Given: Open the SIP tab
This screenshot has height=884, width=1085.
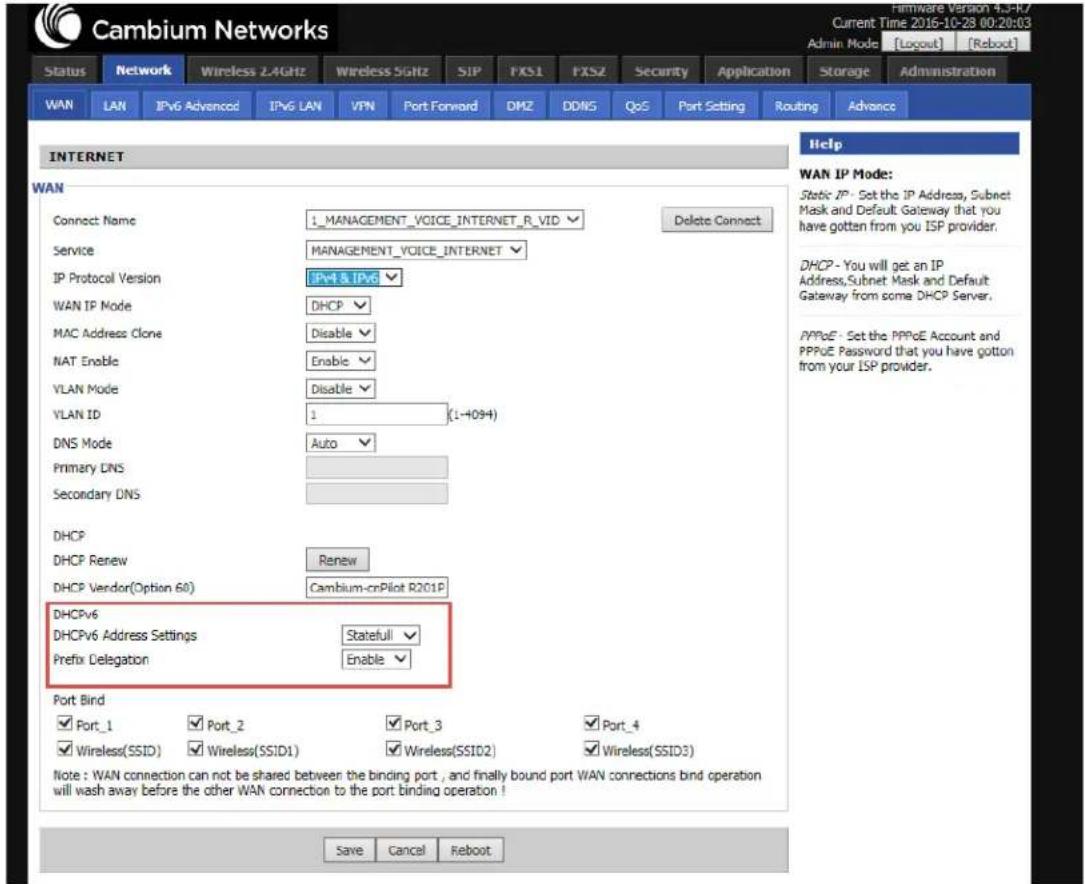Looking at the screenshot, I should point(468,71).
